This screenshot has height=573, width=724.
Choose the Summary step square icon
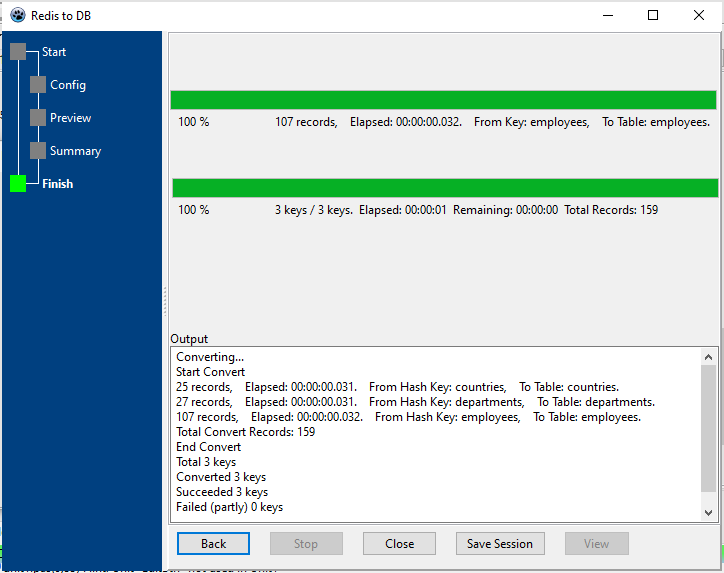[x=38, y=151]
